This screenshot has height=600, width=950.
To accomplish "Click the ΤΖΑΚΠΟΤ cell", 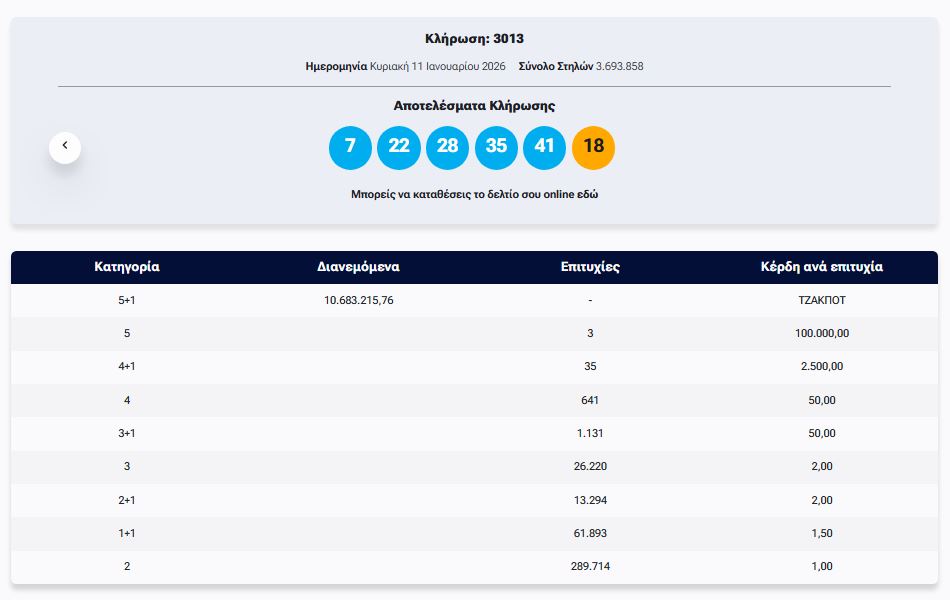I will (x=822, y=300).
